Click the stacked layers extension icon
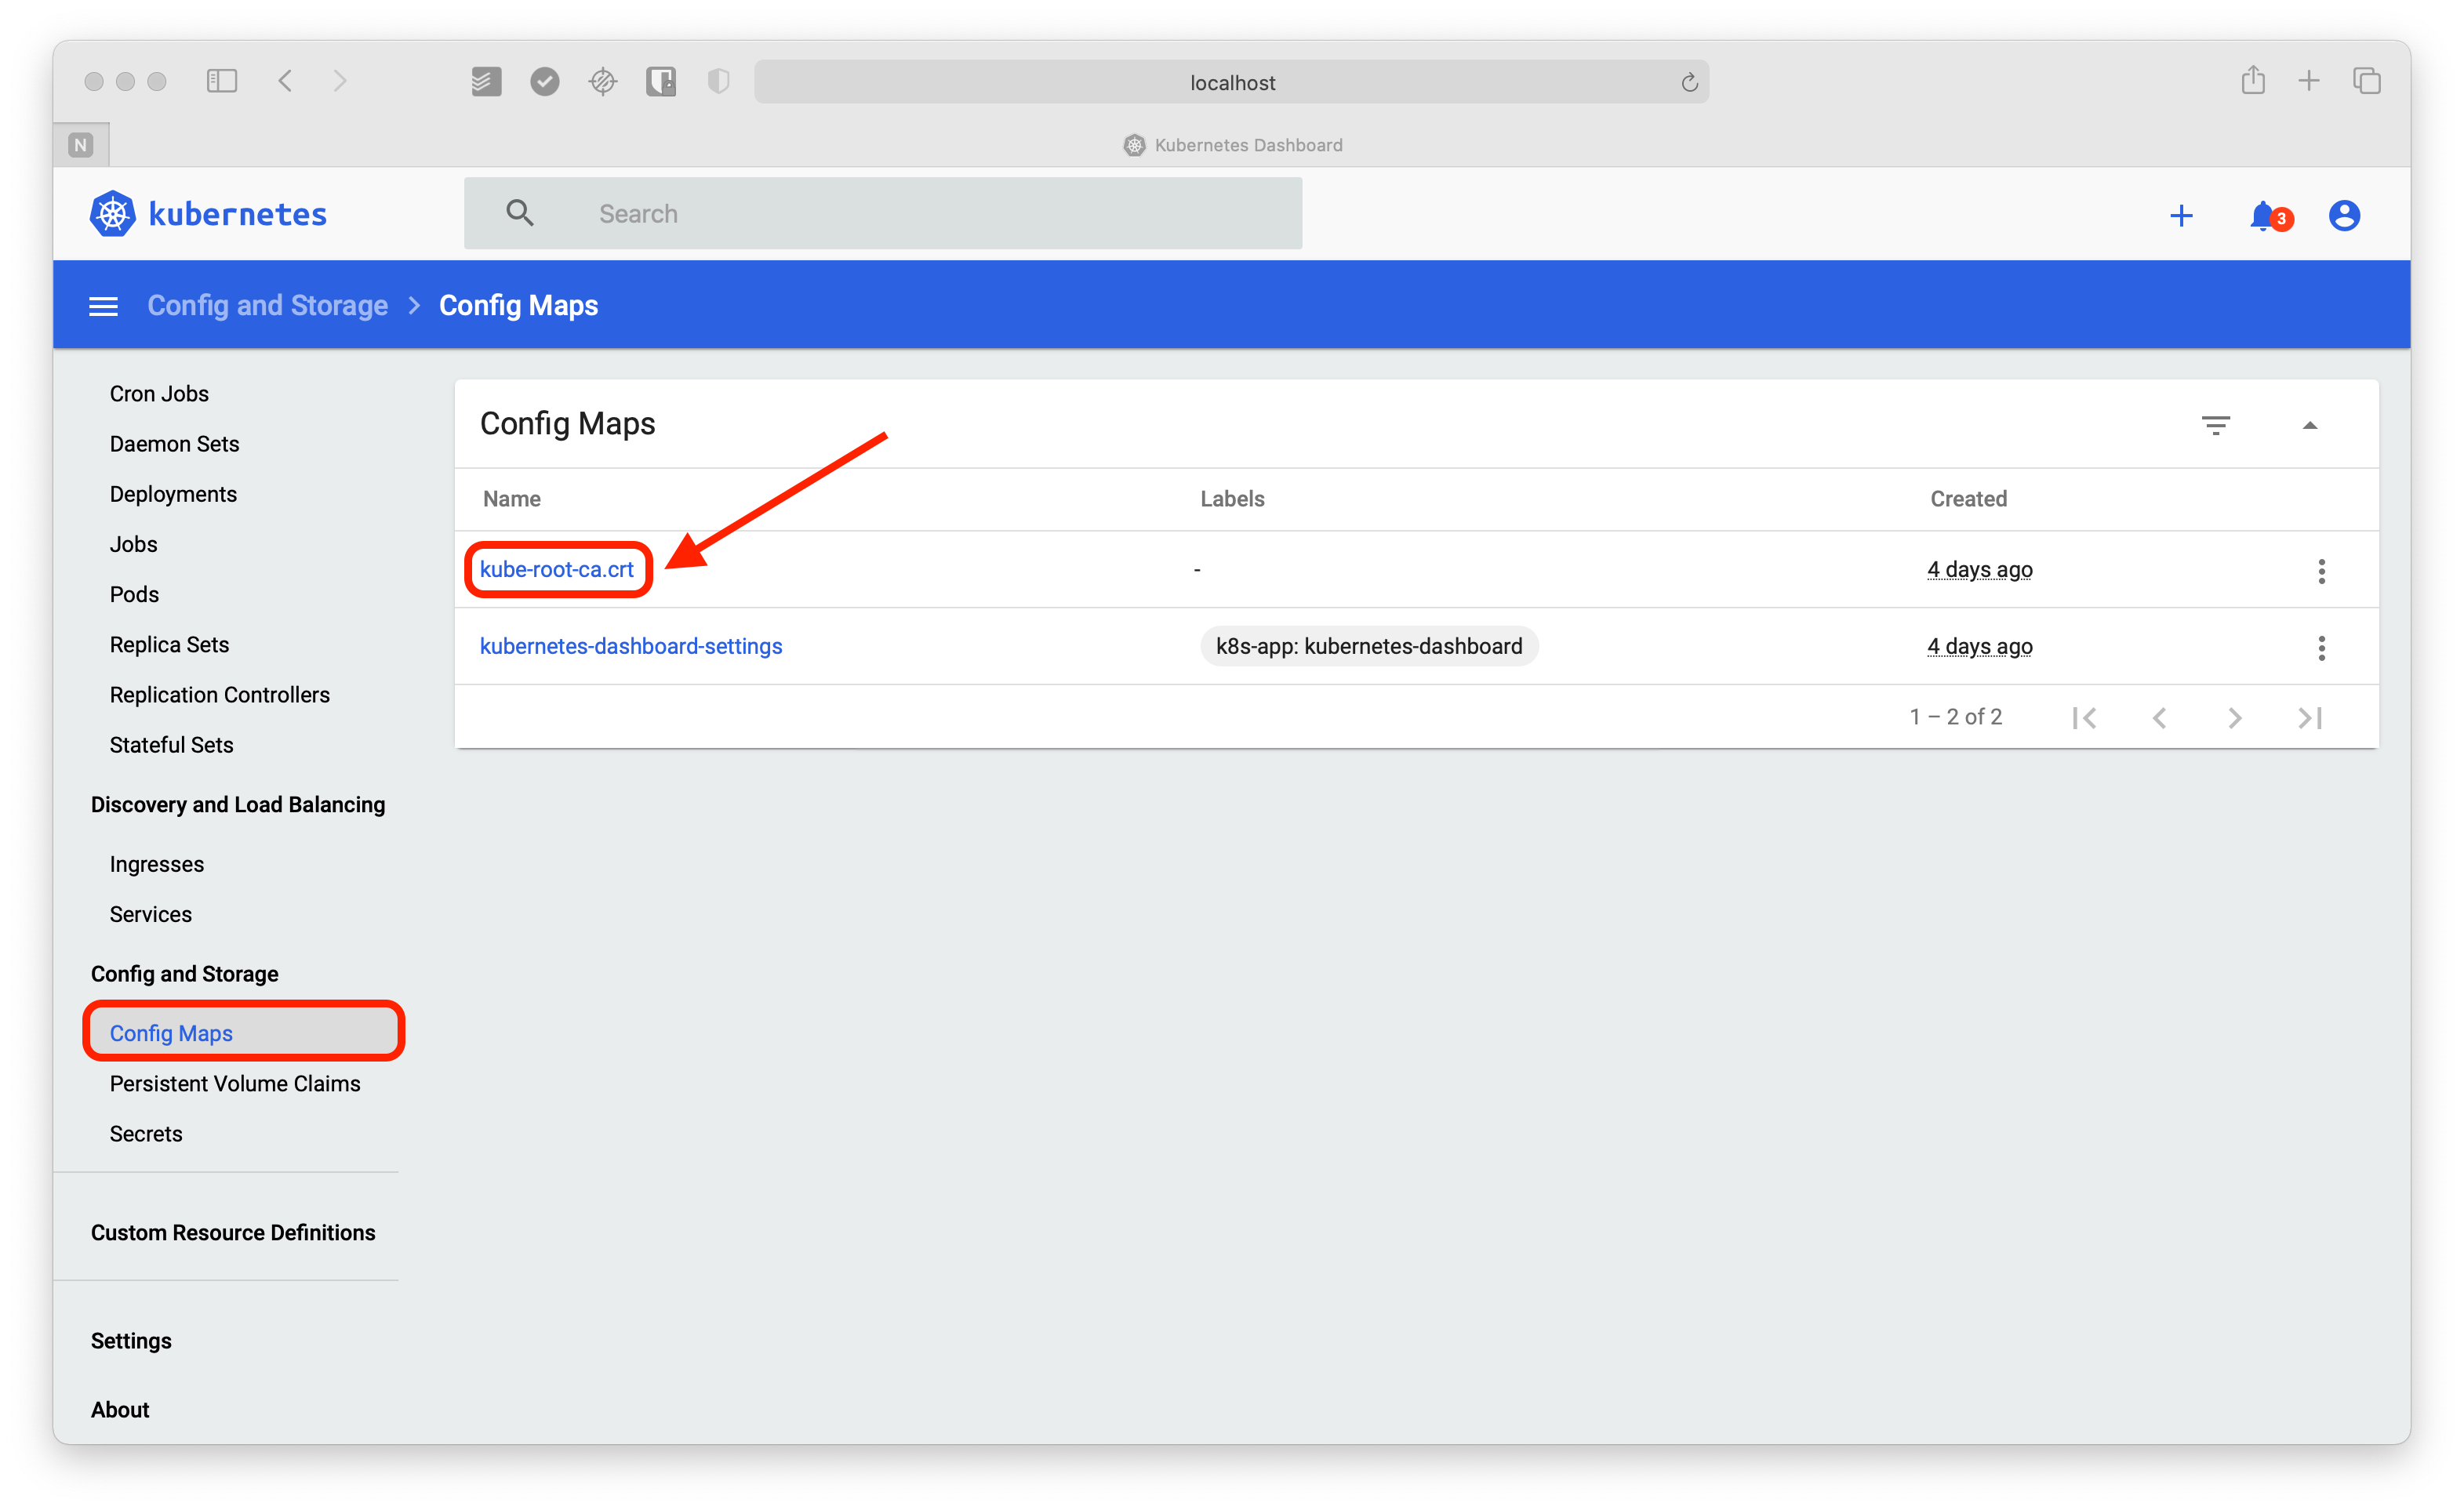 point(486,81)
